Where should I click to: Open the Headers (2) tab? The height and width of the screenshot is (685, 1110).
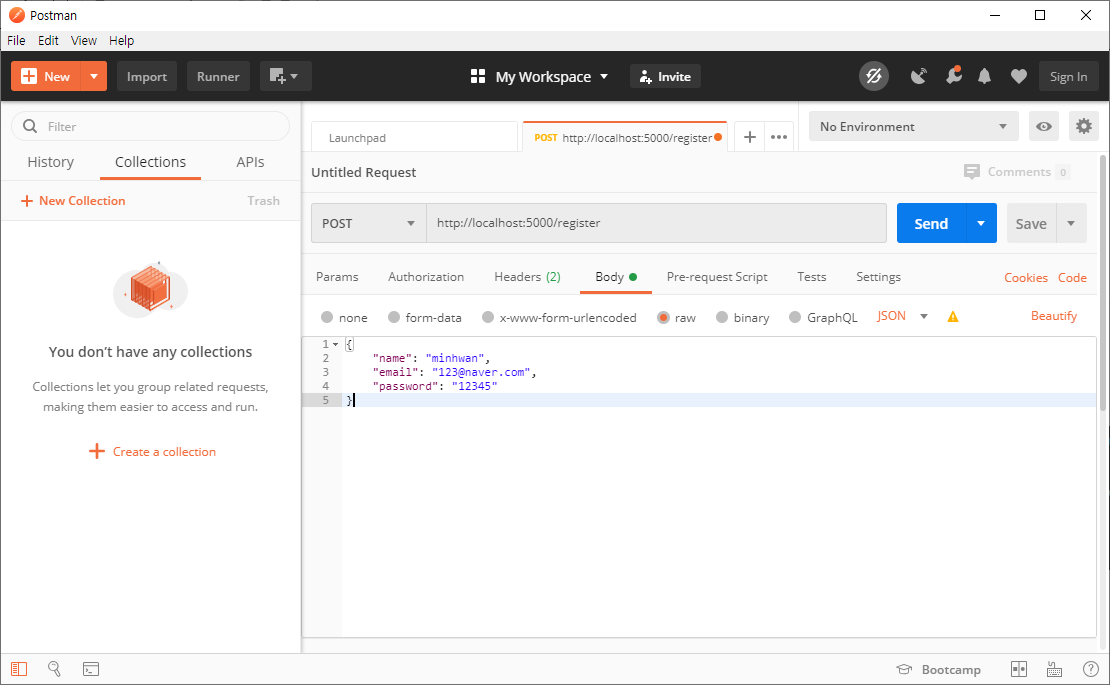(x=527, y=277)
